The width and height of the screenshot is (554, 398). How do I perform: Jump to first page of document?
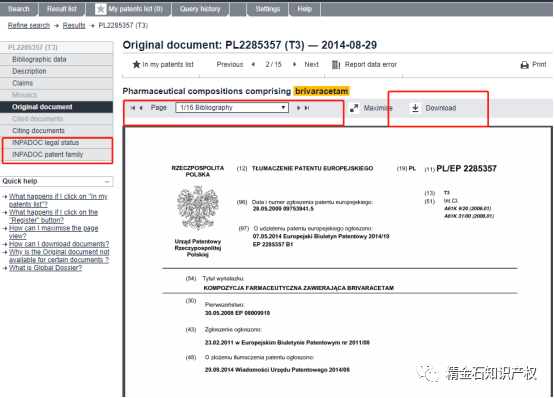coord(133,108)
